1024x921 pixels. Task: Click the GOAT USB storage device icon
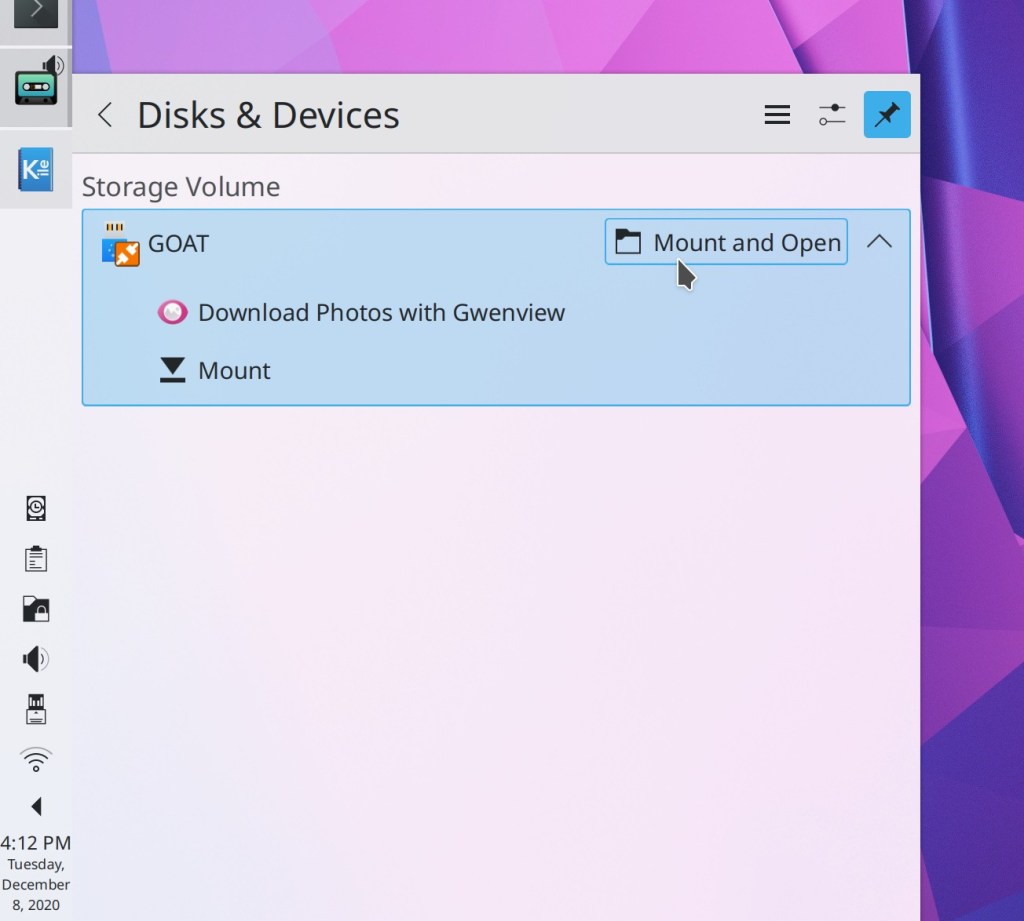120,244
